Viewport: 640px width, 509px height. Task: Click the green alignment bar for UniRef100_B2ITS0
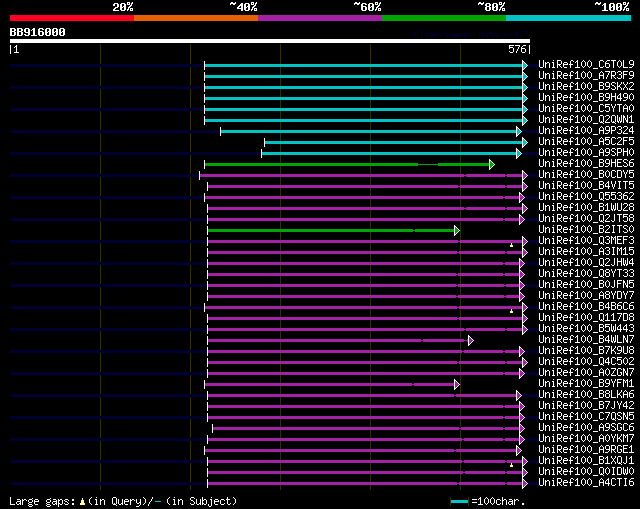(x=331, y=231)
